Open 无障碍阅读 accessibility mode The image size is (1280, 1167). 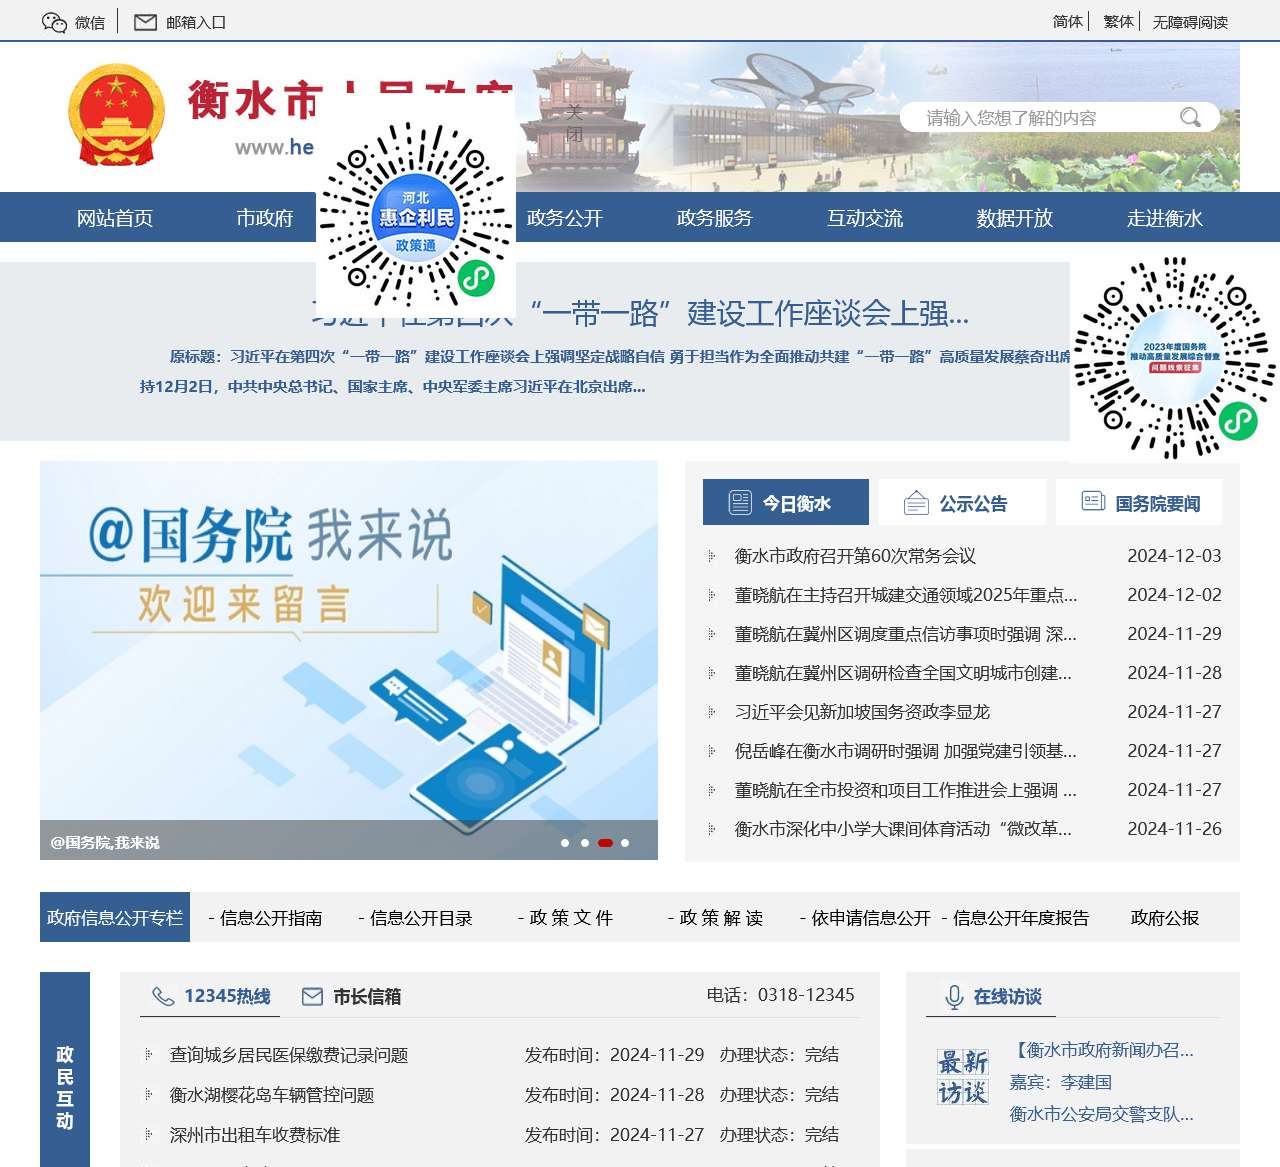(x=1190, y=22)
